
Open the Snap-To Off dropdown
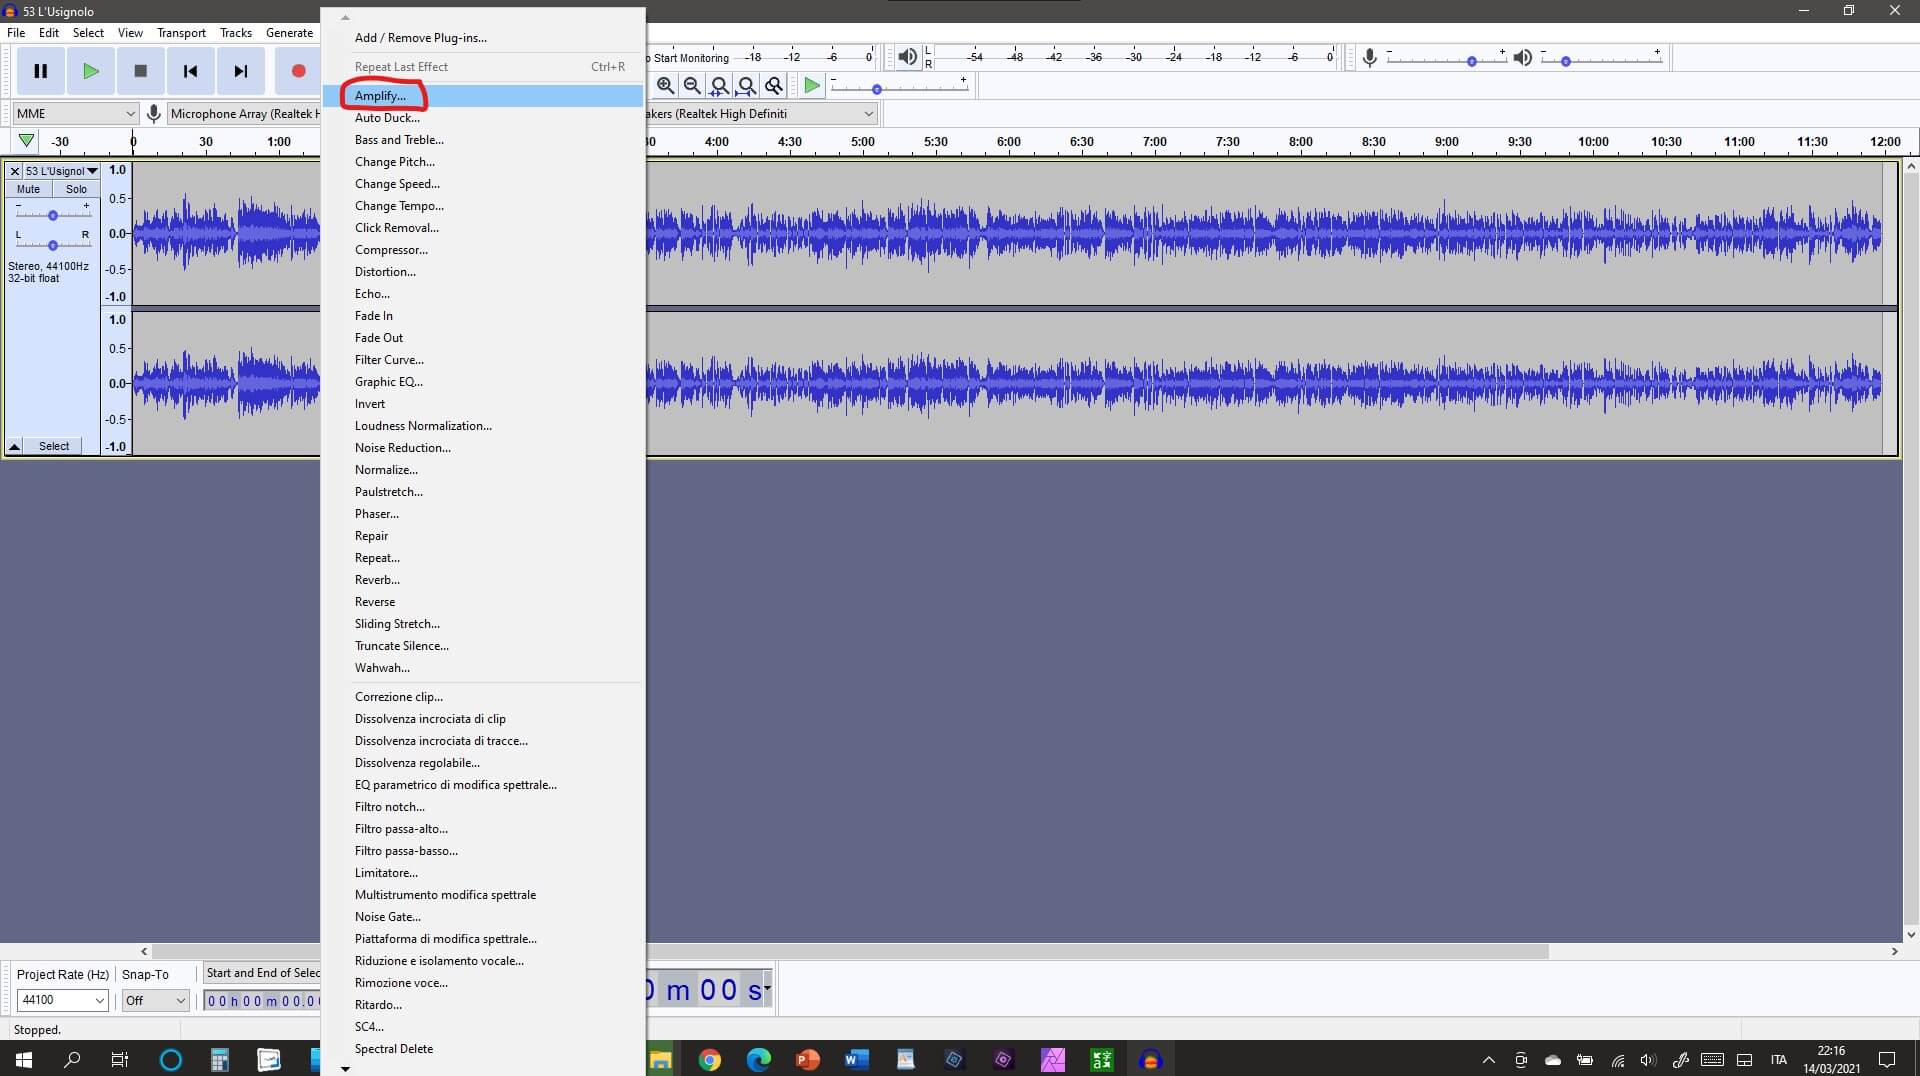tap(155, 1000)
